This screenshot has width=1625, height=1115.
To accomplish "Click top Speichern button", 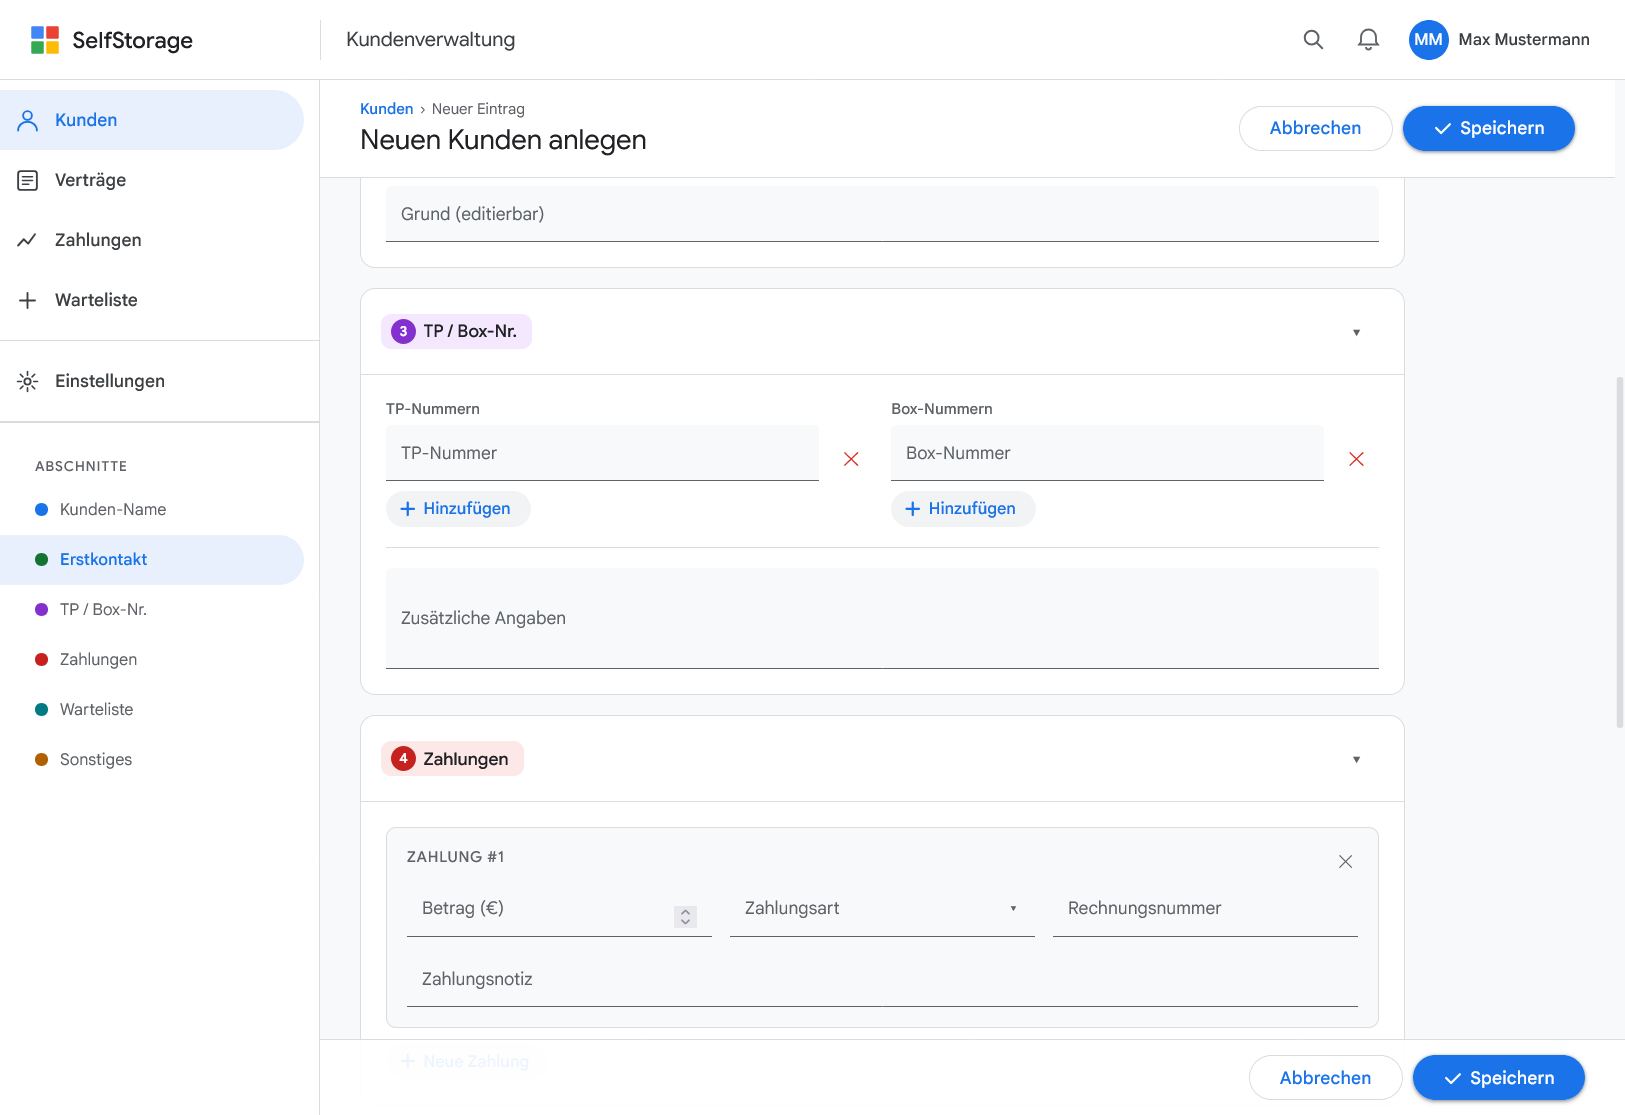I will (1488, 128).
